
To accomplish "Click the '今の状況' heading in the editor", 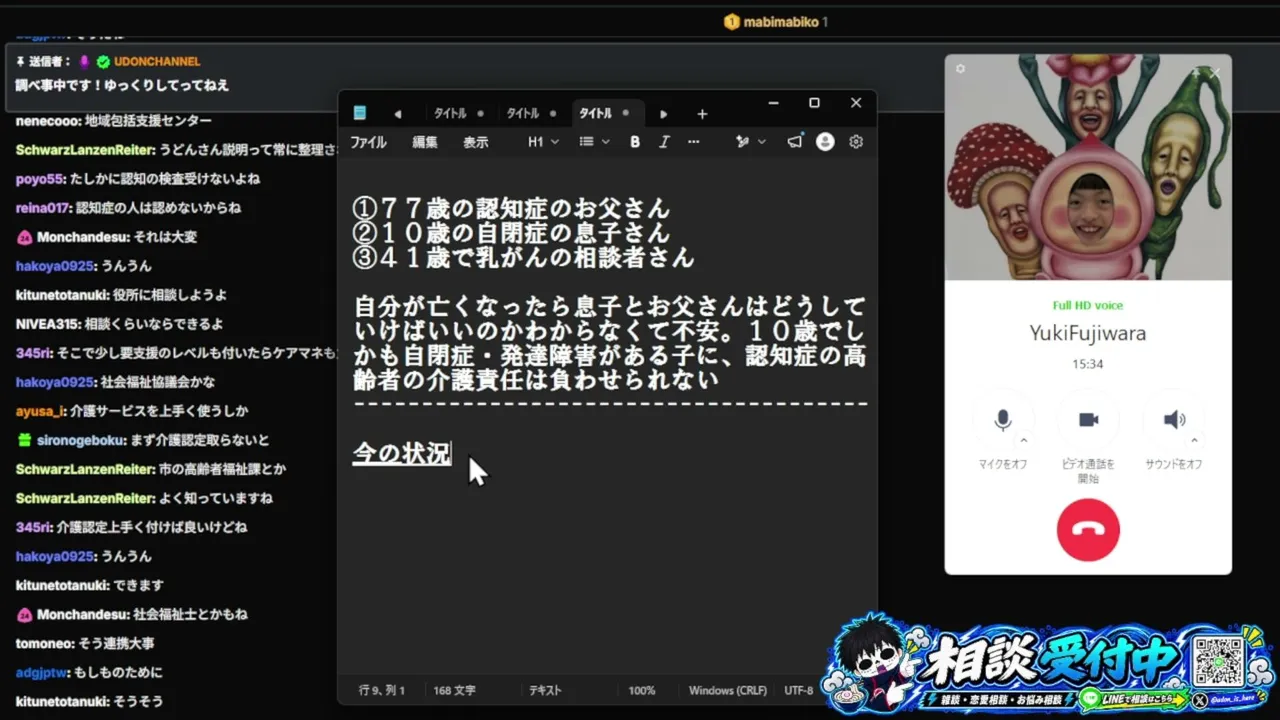I will click(402, 453).
